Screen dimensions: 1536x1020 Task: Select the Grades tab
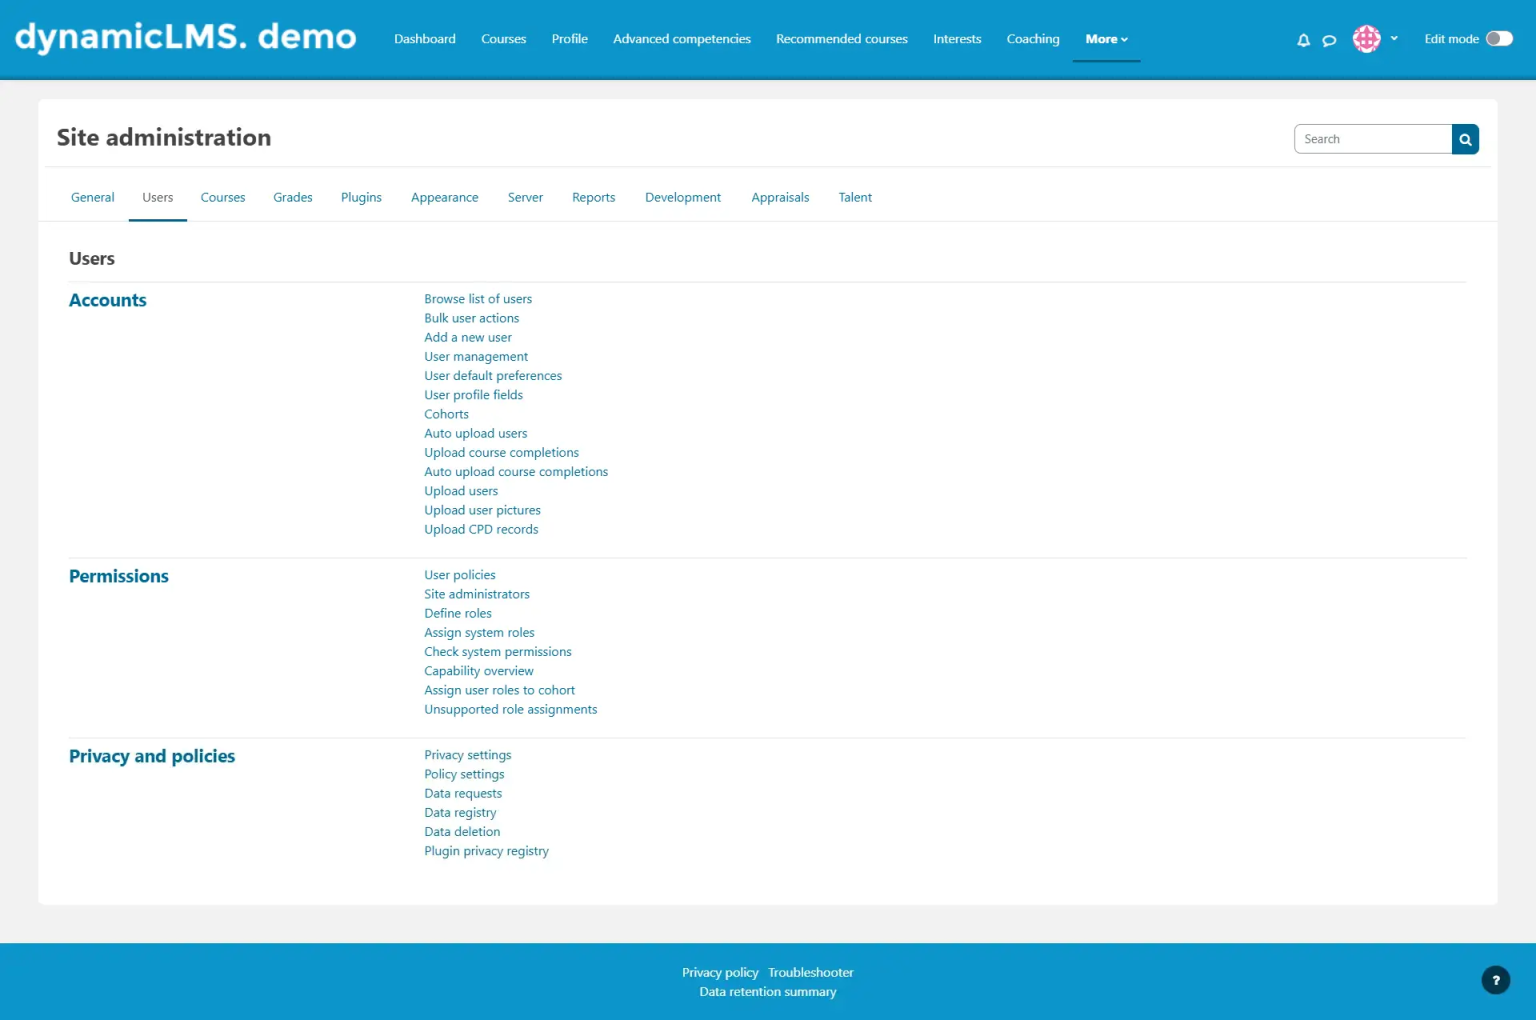click(293, 198)
